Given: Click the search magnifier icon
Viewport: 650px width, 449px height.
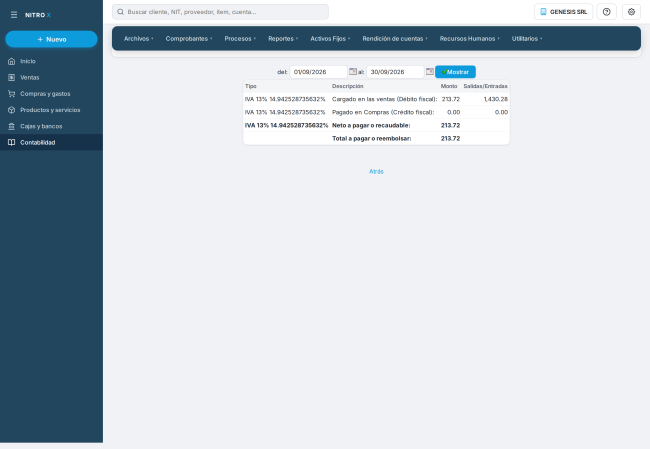Looking at the screenshot, I should point(120,12).
